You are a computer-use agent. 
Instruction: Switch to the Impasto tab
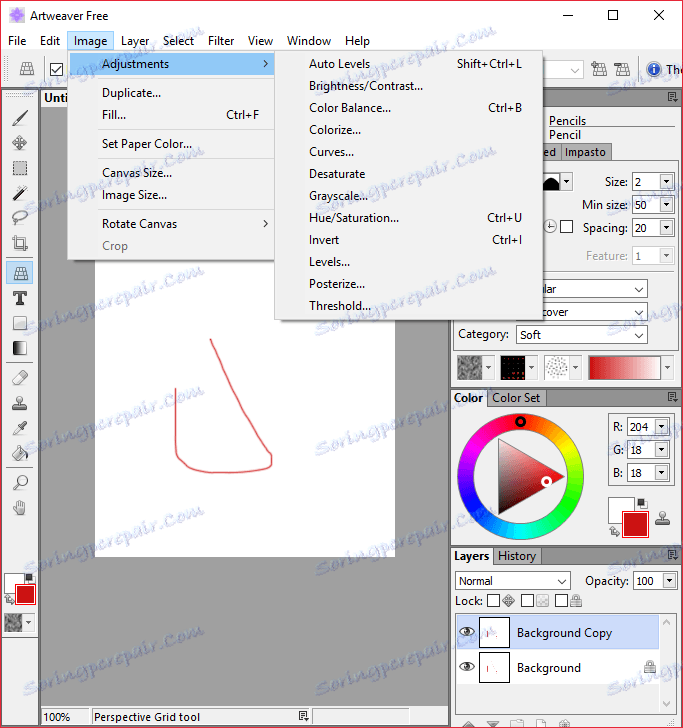585,152
